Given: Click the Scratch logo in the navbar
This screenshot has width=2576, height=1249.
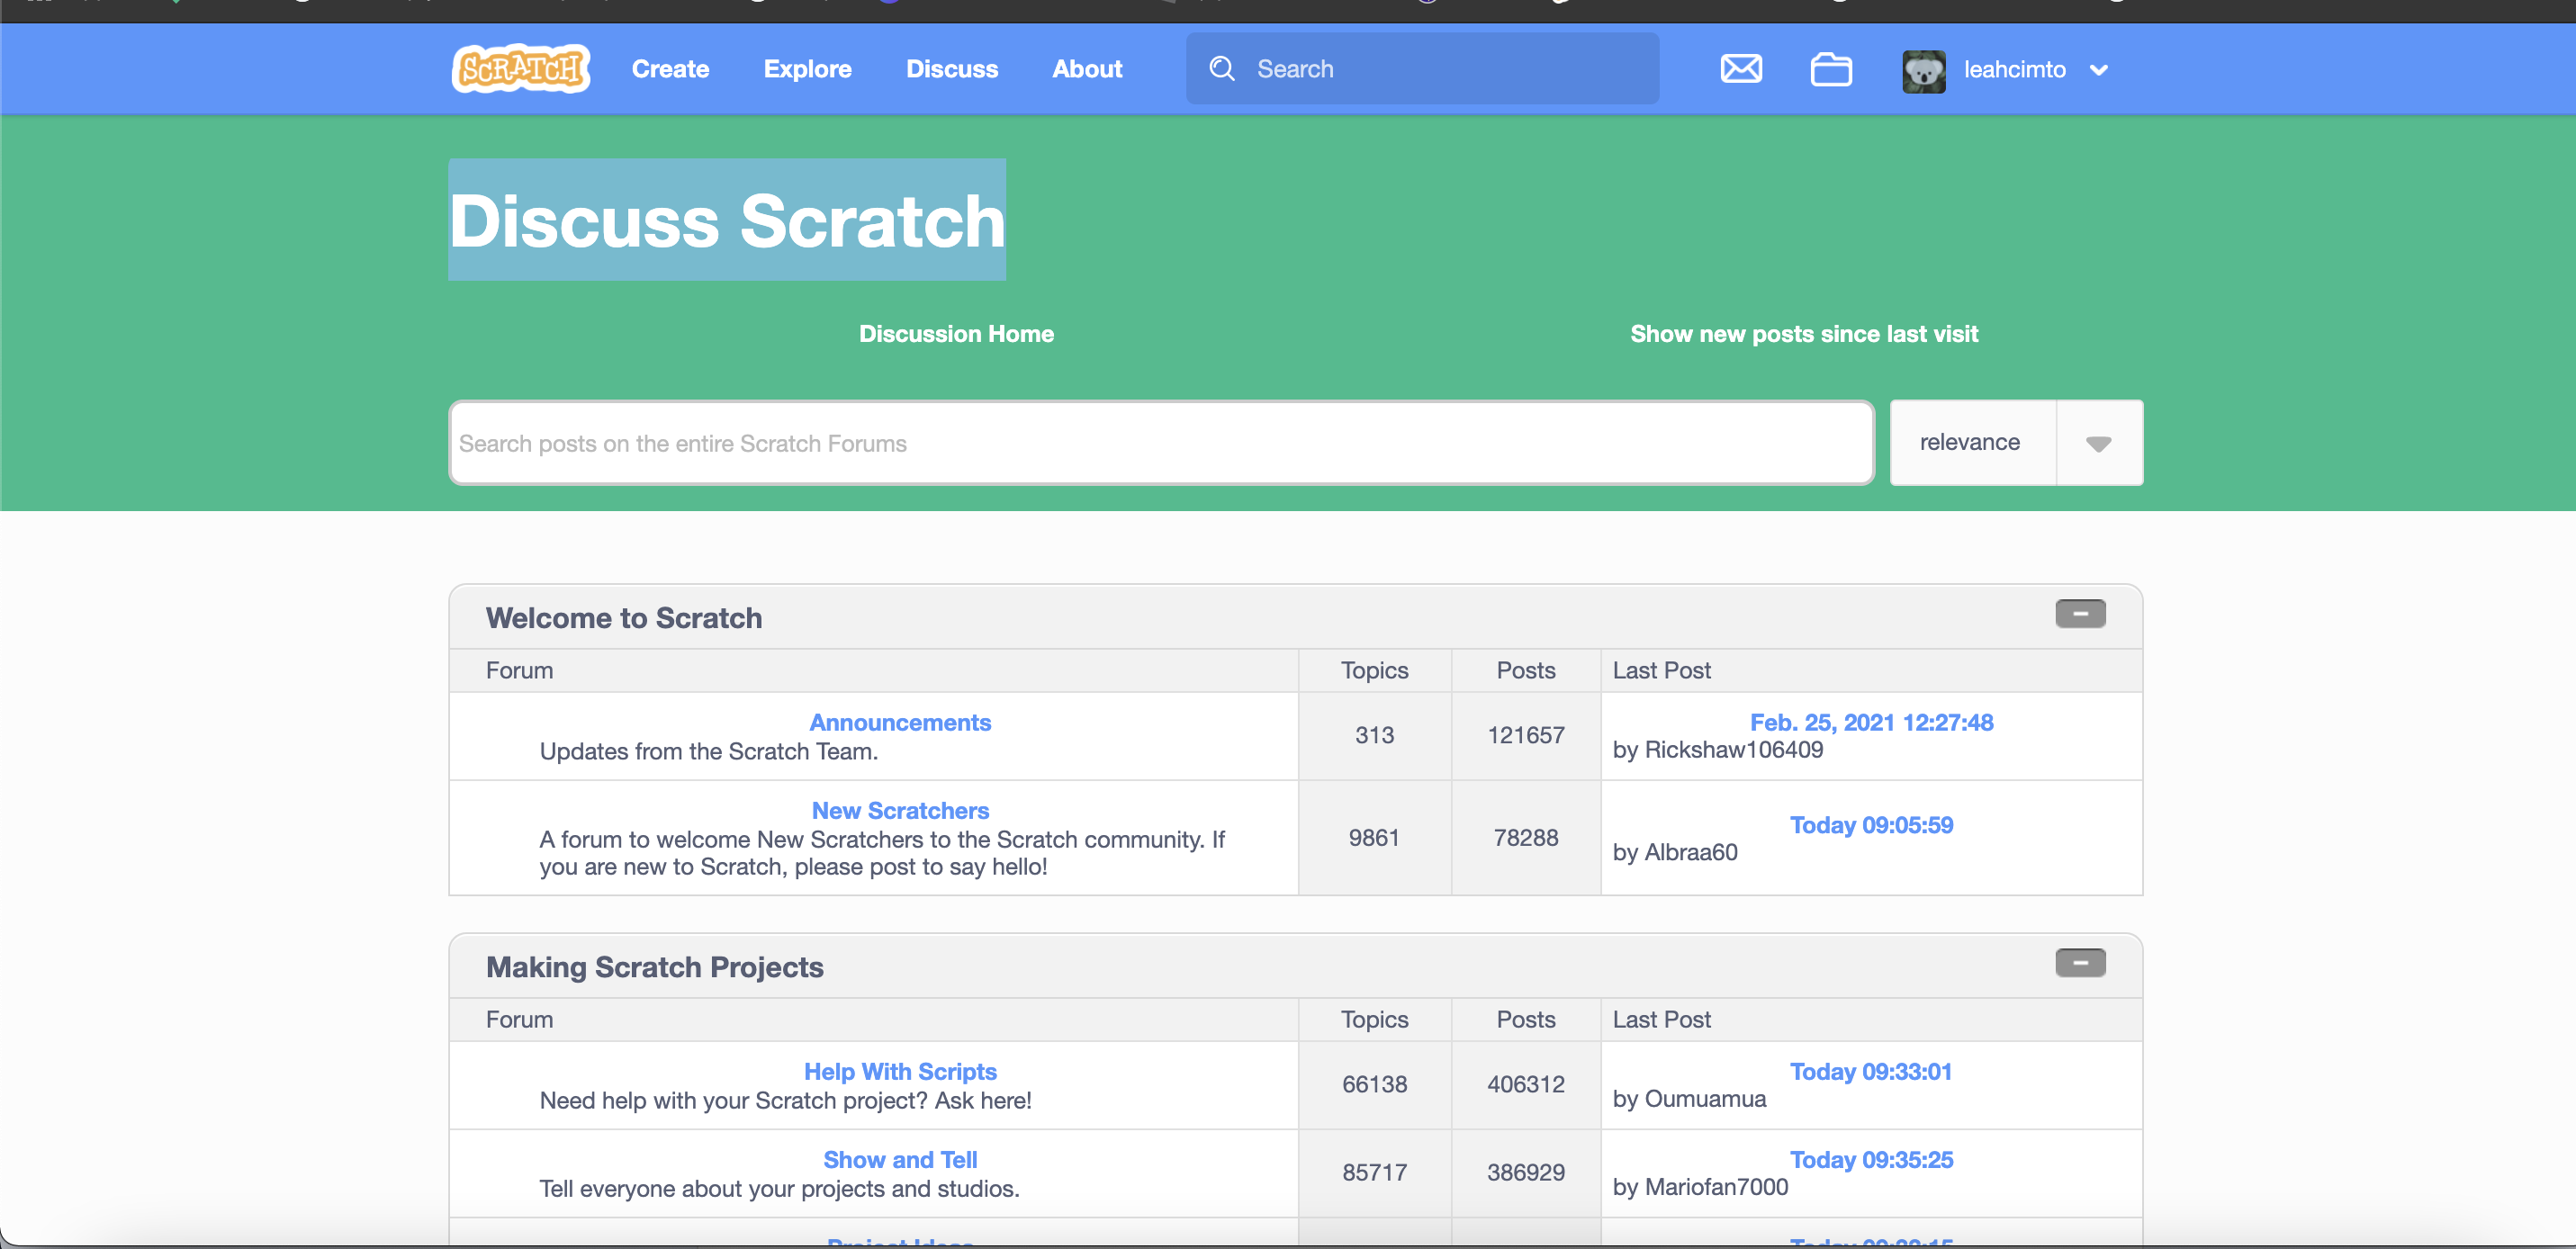Looking at the screenshot, I should tap(519, 68).
